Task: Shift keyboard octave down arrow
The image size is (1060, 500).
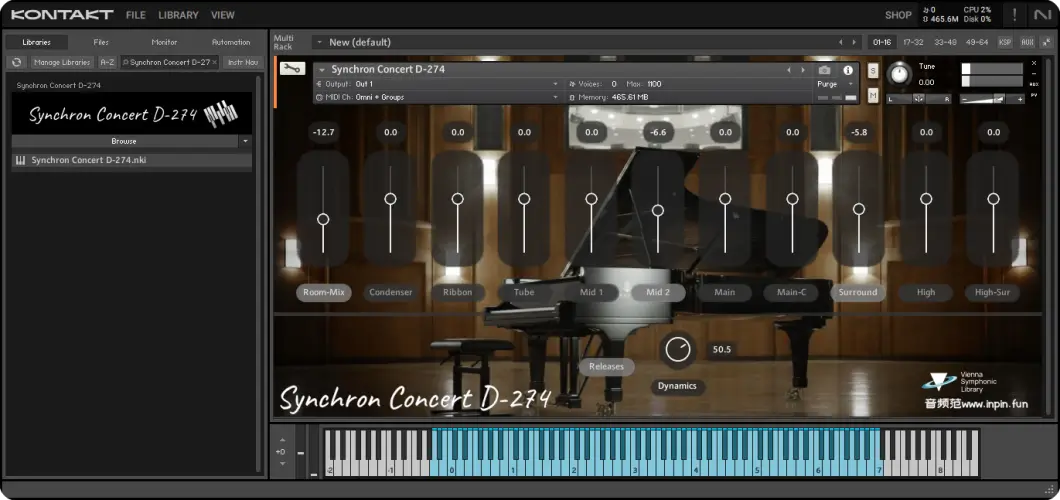Action: coord(283,464)
